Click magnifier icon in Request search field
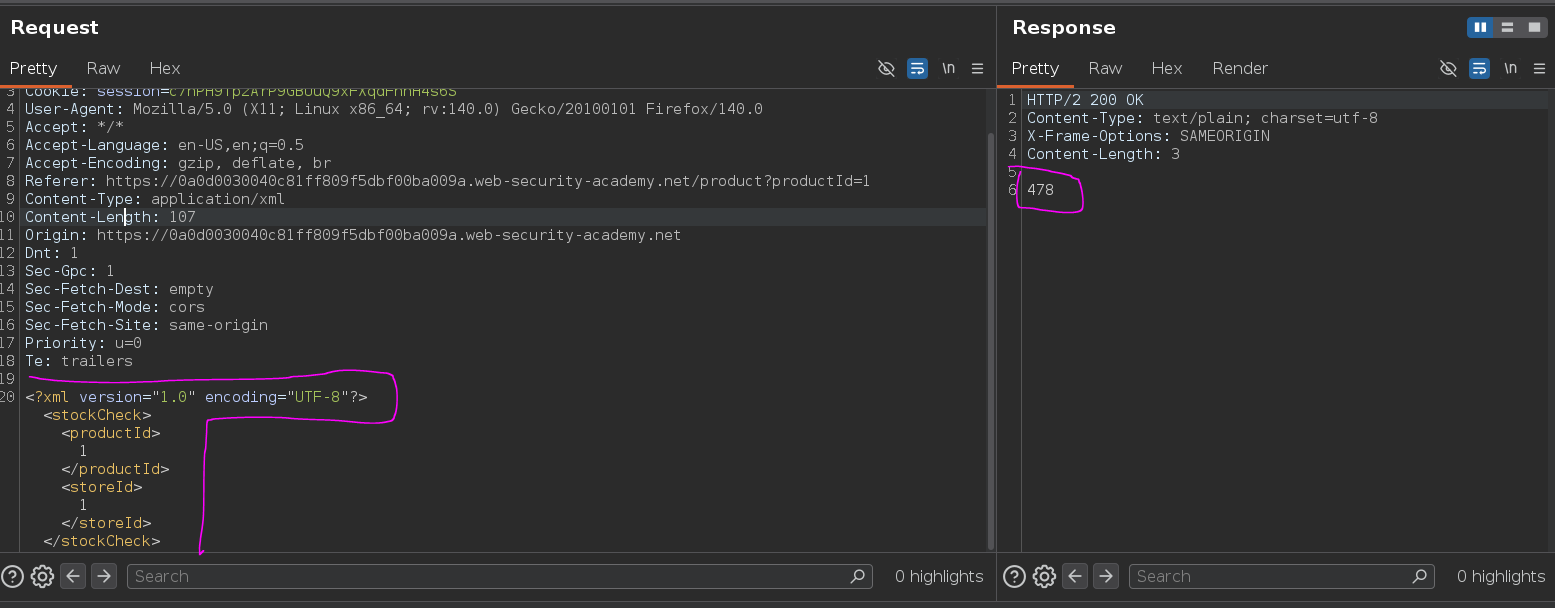Image resolution: width=1555 pixels, height=608 pixels. tap(857, 576)
